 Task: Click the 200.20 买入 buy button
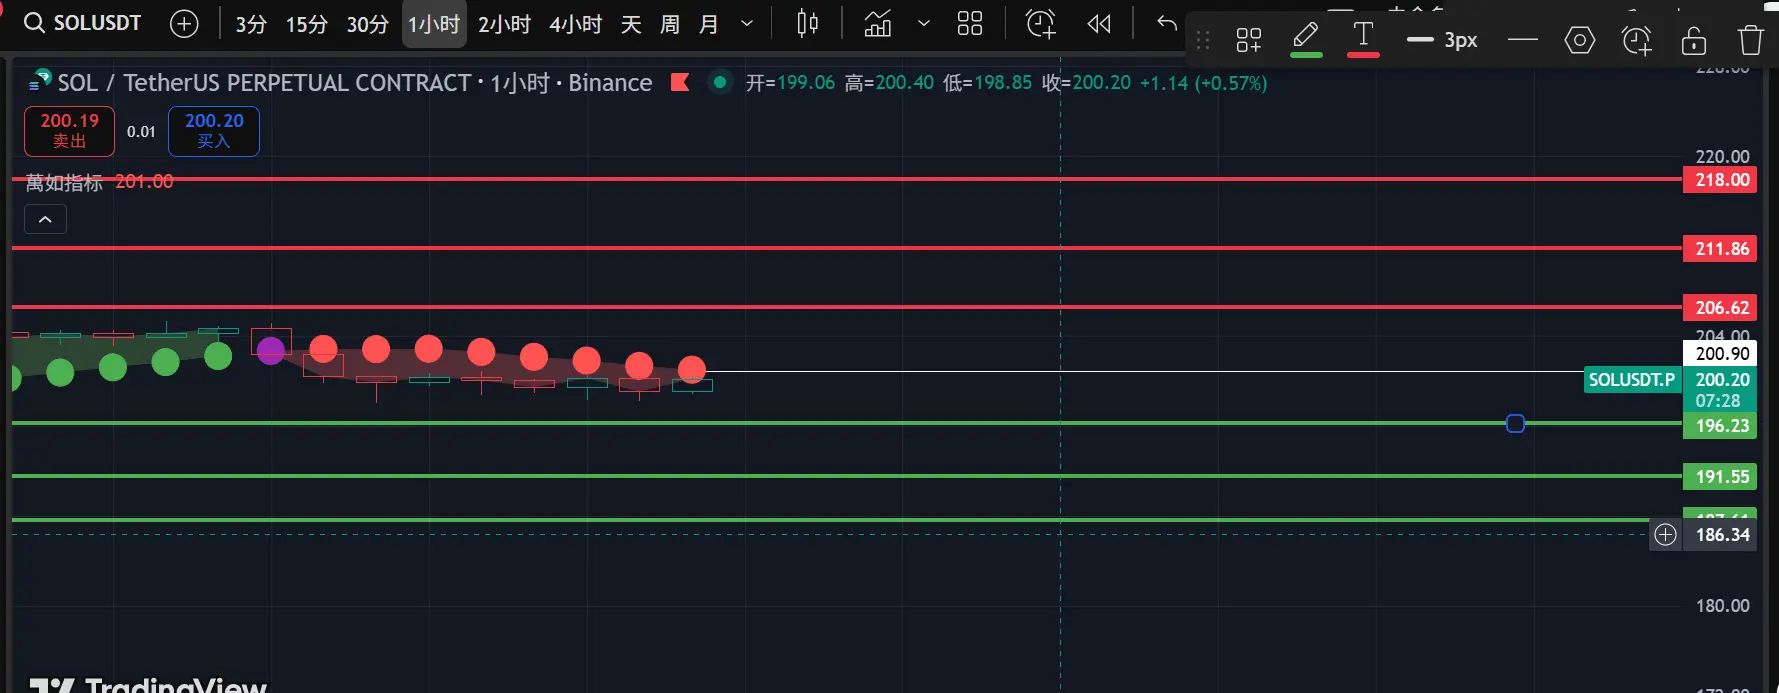214,131
